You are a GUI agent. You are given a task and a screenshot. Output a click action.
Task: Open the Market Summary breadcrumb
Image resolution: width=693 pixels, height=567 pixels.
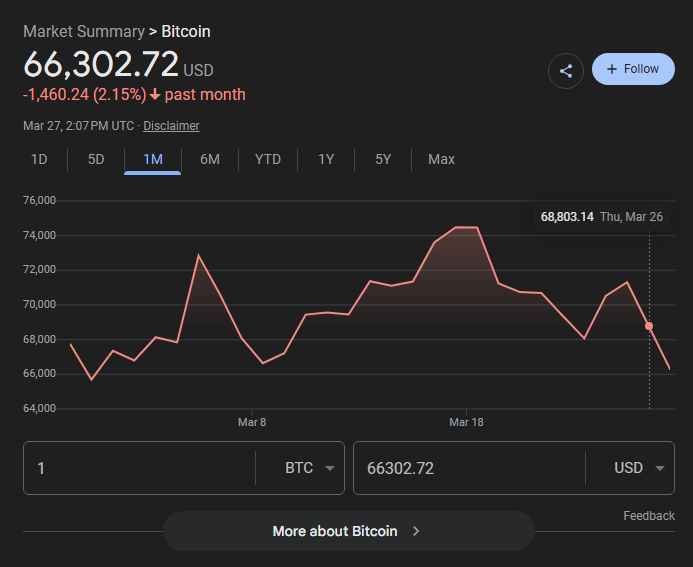[84, 31]
